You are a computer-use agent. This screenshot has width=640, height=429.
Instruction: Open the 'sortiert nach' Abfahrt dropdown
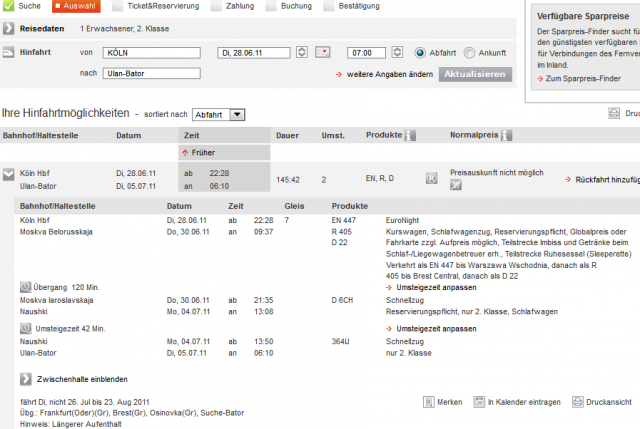[x=218, y=115]
